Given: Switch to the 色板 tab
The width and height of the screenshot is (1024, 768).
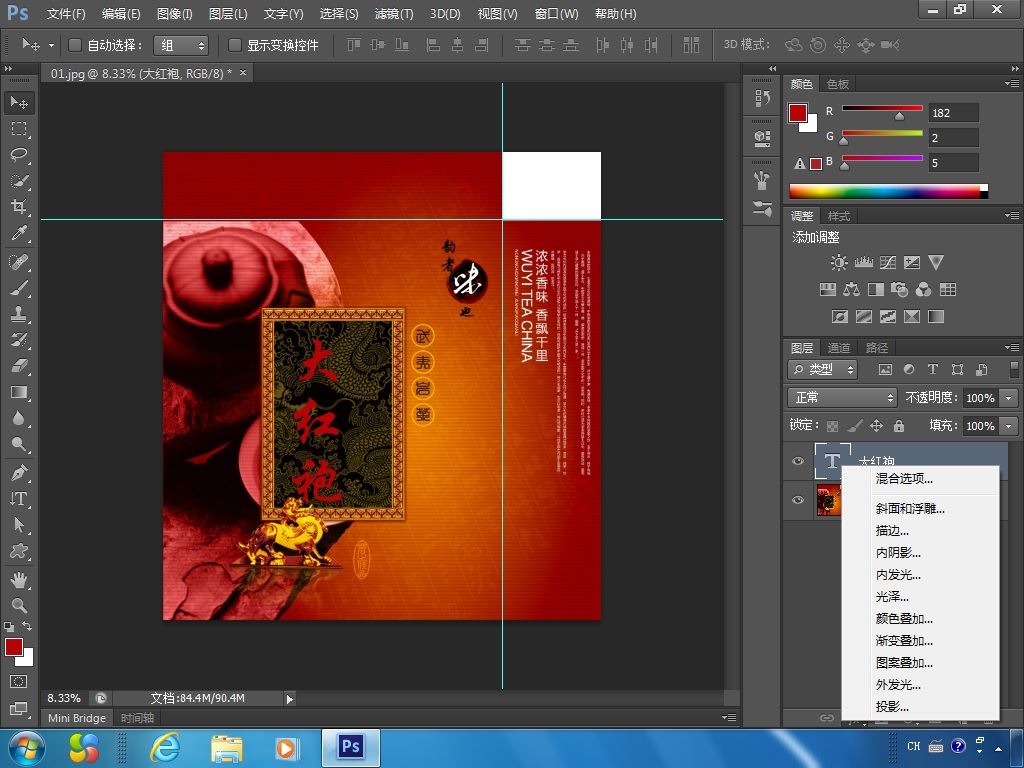Looking at the screenshot, I should click(x=838, y=84).
